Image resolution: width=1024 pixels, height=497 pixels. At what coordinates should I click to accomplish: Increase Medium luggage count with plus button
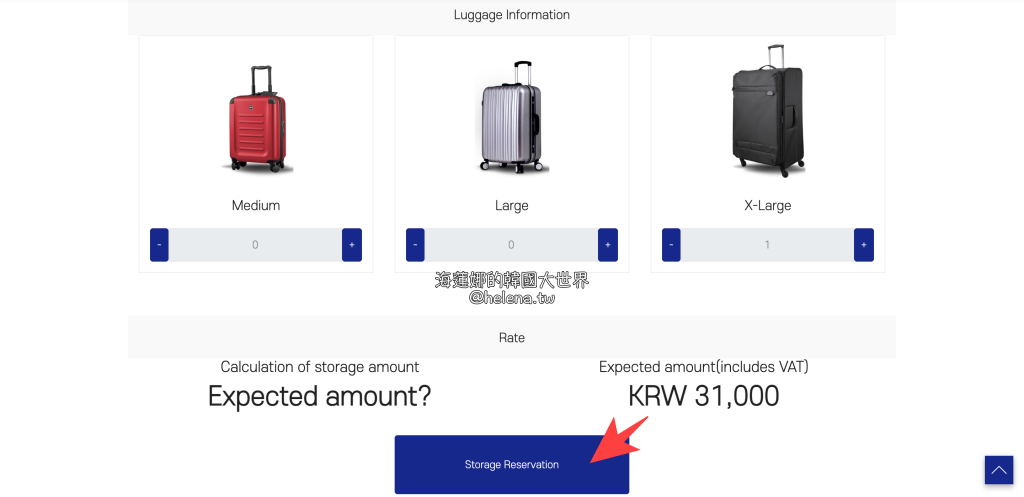[x=351, y=245]
